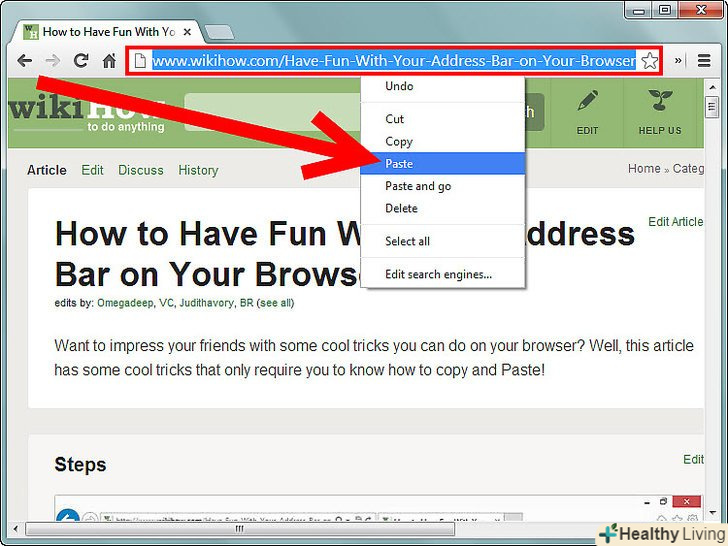This screenshot has width=728, height=546.
Task: Choose Paste from the context menu
Action: point(442,163)
